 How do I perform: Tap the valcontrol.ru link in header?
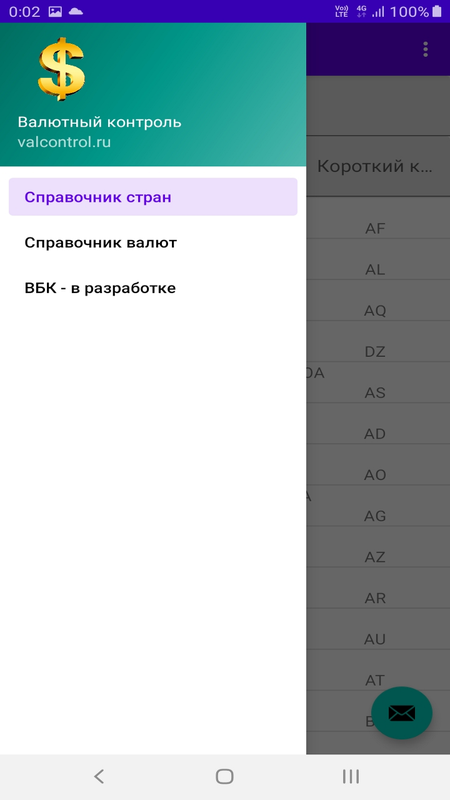click(64, 142)
